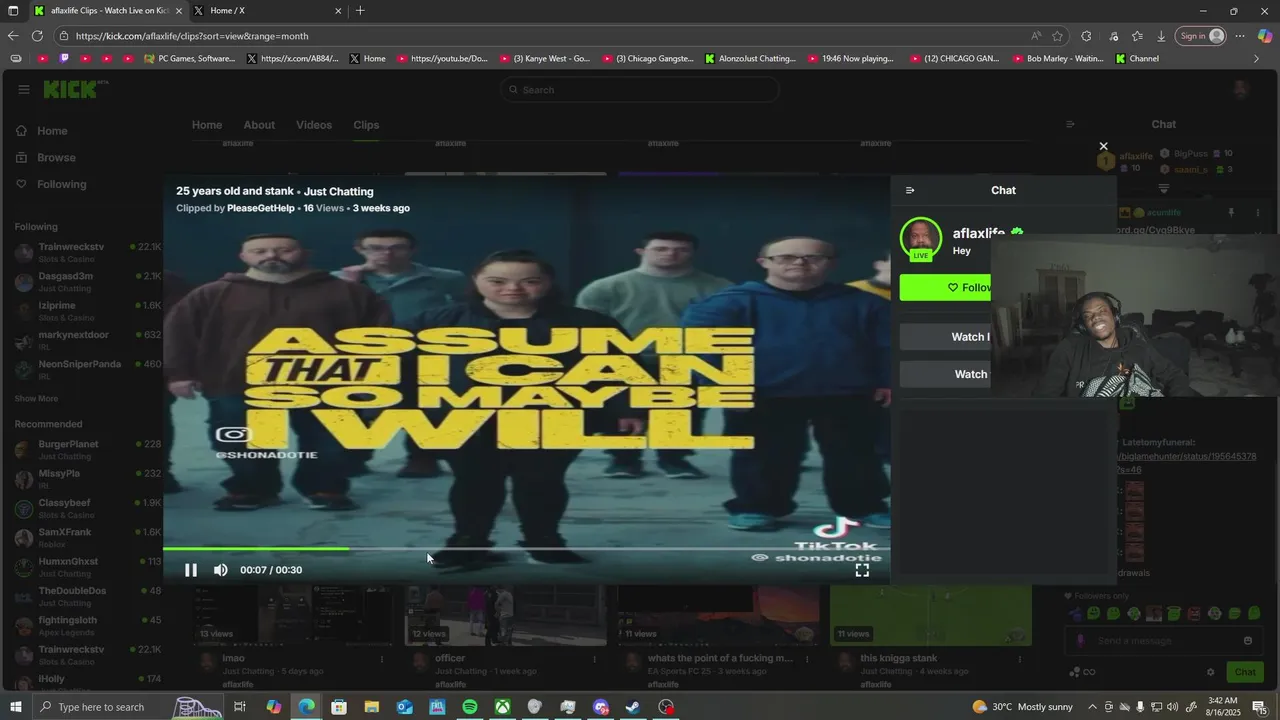Image resolution: width=1280 pixels, height=720 pixels.
Task: Open browser Settings and more menu
Action: click(1240, 36)
